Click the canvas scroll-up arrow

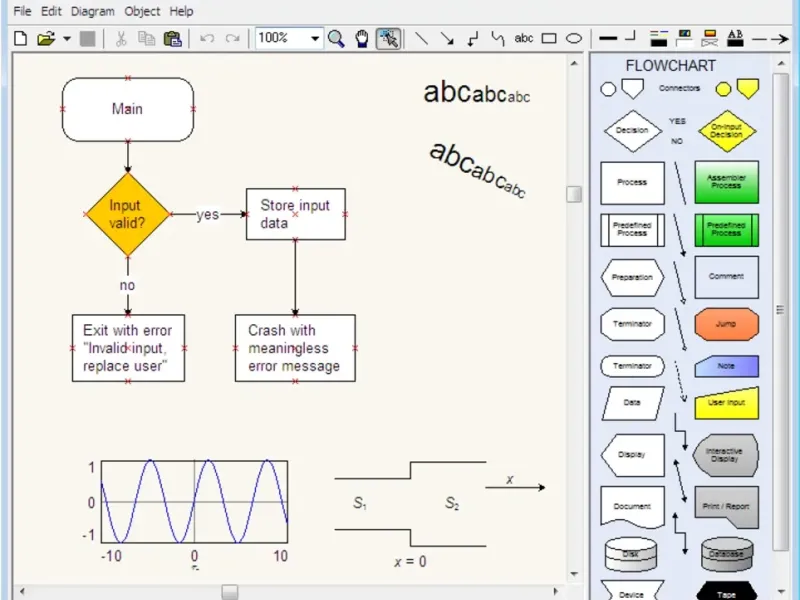574,63
